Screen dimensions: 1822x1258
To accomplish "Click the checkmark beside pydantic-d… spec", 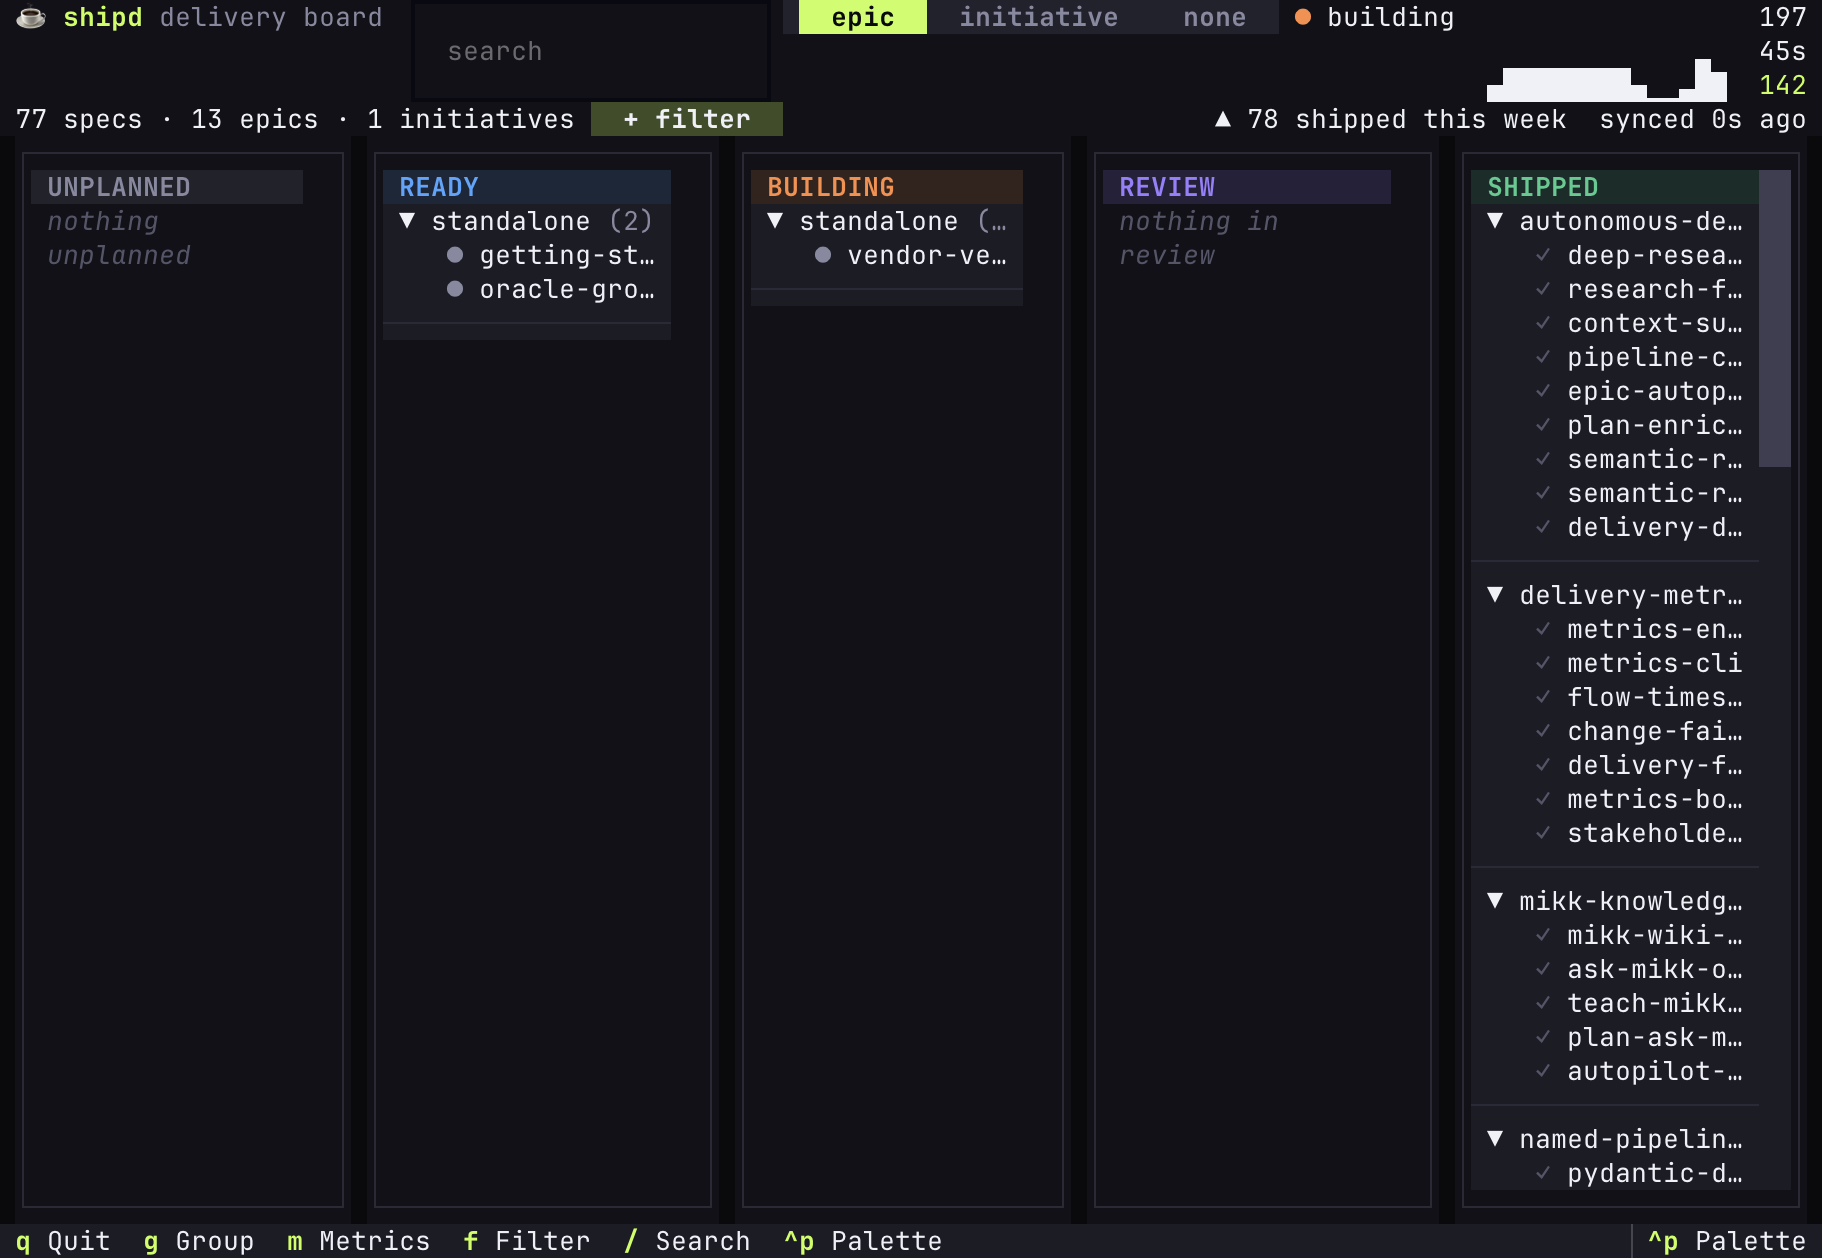I will point(1543,1173).
